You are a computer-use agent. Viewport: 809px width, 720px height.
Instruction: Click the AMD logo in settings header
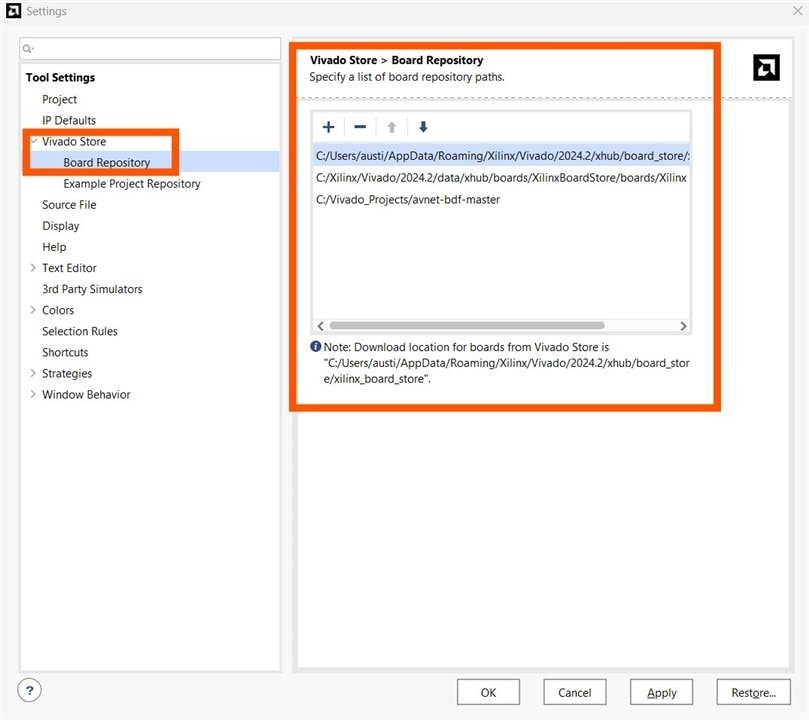tap(766, 68)
